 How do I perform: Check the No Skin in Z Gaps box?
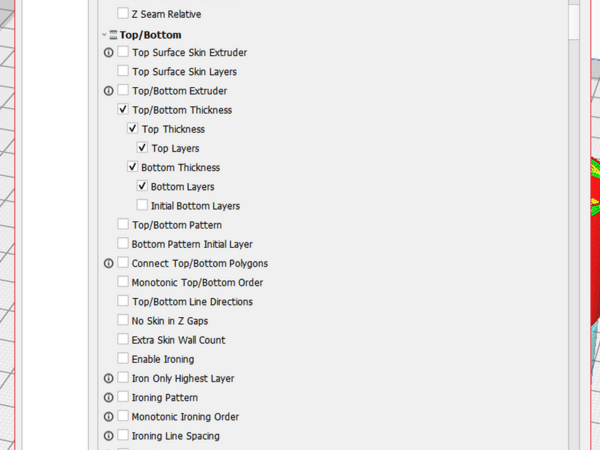[x=123, y=321]
